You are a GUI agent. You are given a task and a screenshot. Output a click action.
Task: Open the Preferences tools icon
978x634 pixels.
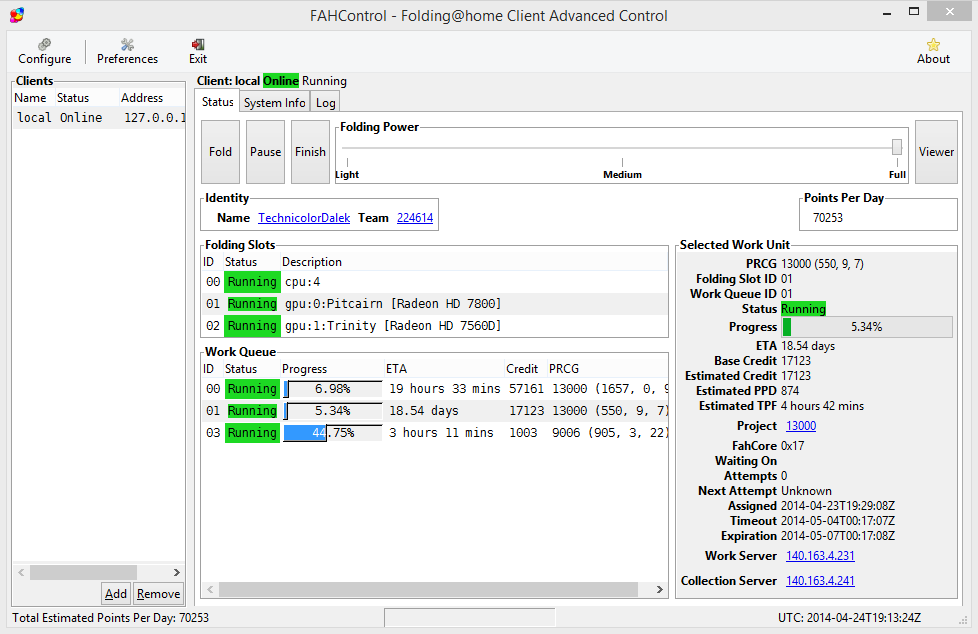click(127, 44)
